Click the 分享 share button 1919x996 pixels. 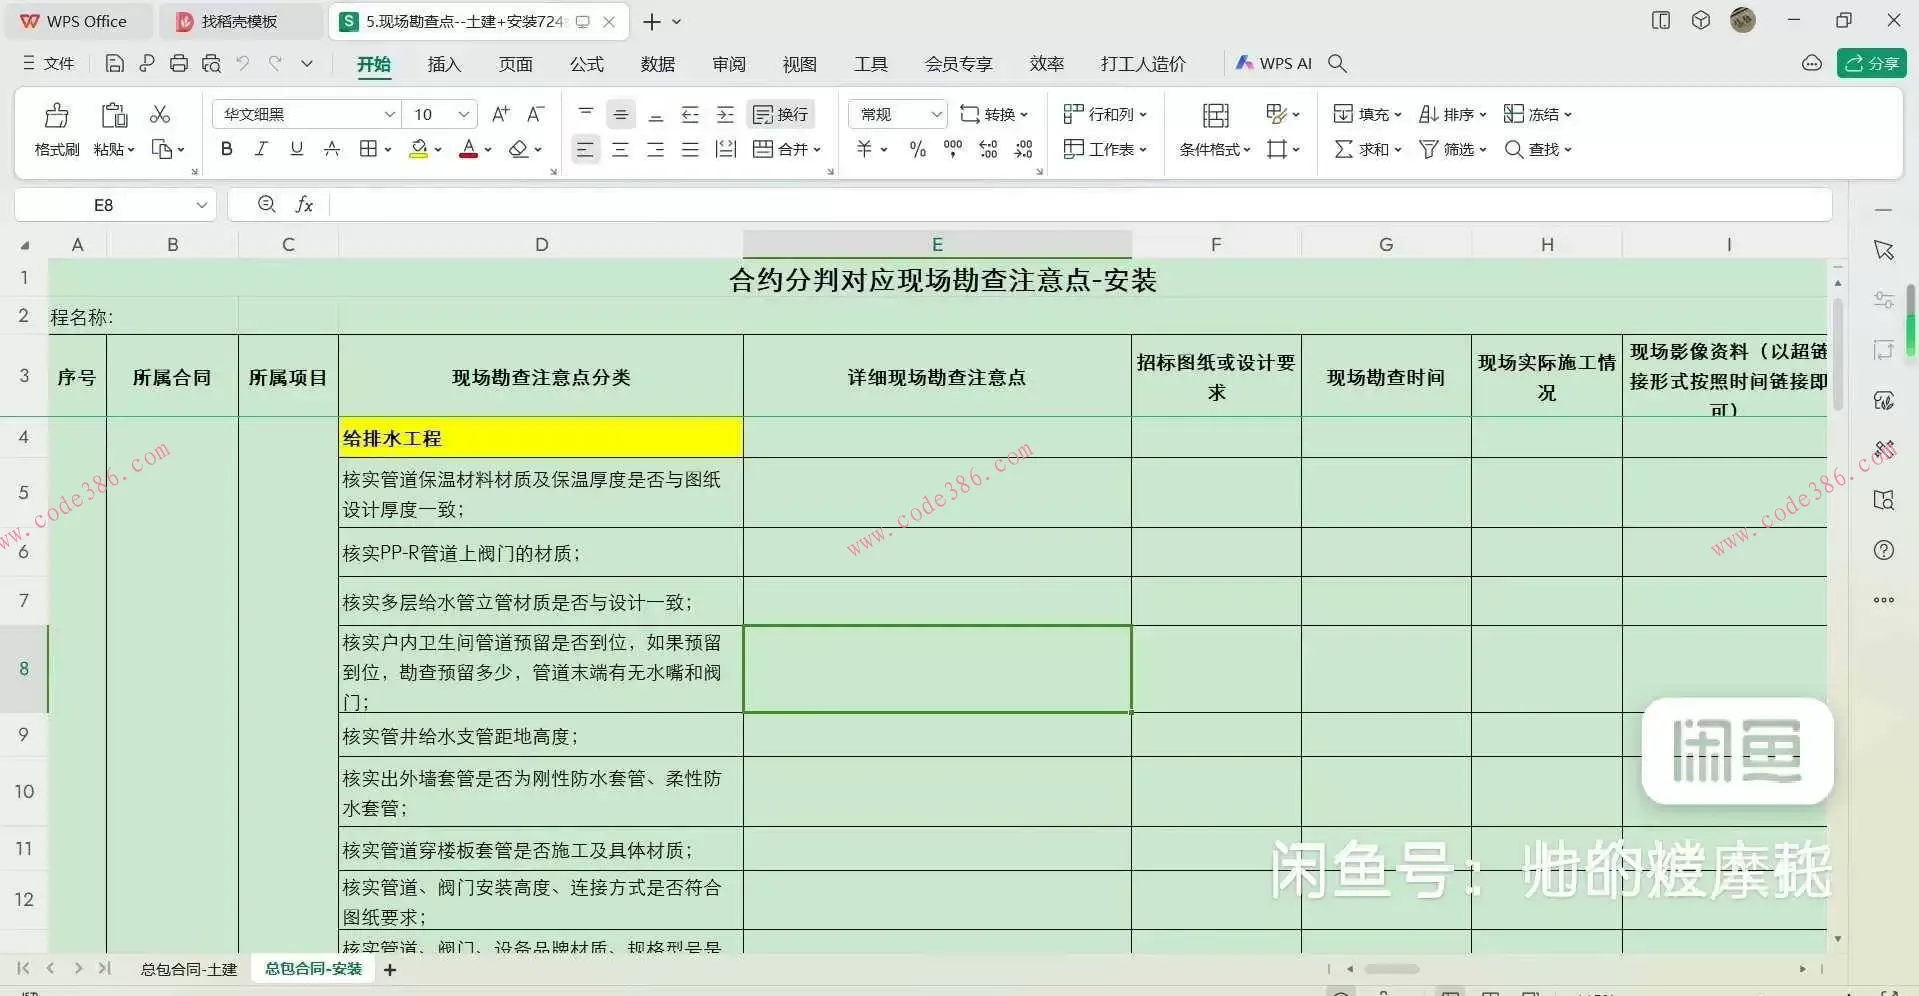click(1871, 62)
